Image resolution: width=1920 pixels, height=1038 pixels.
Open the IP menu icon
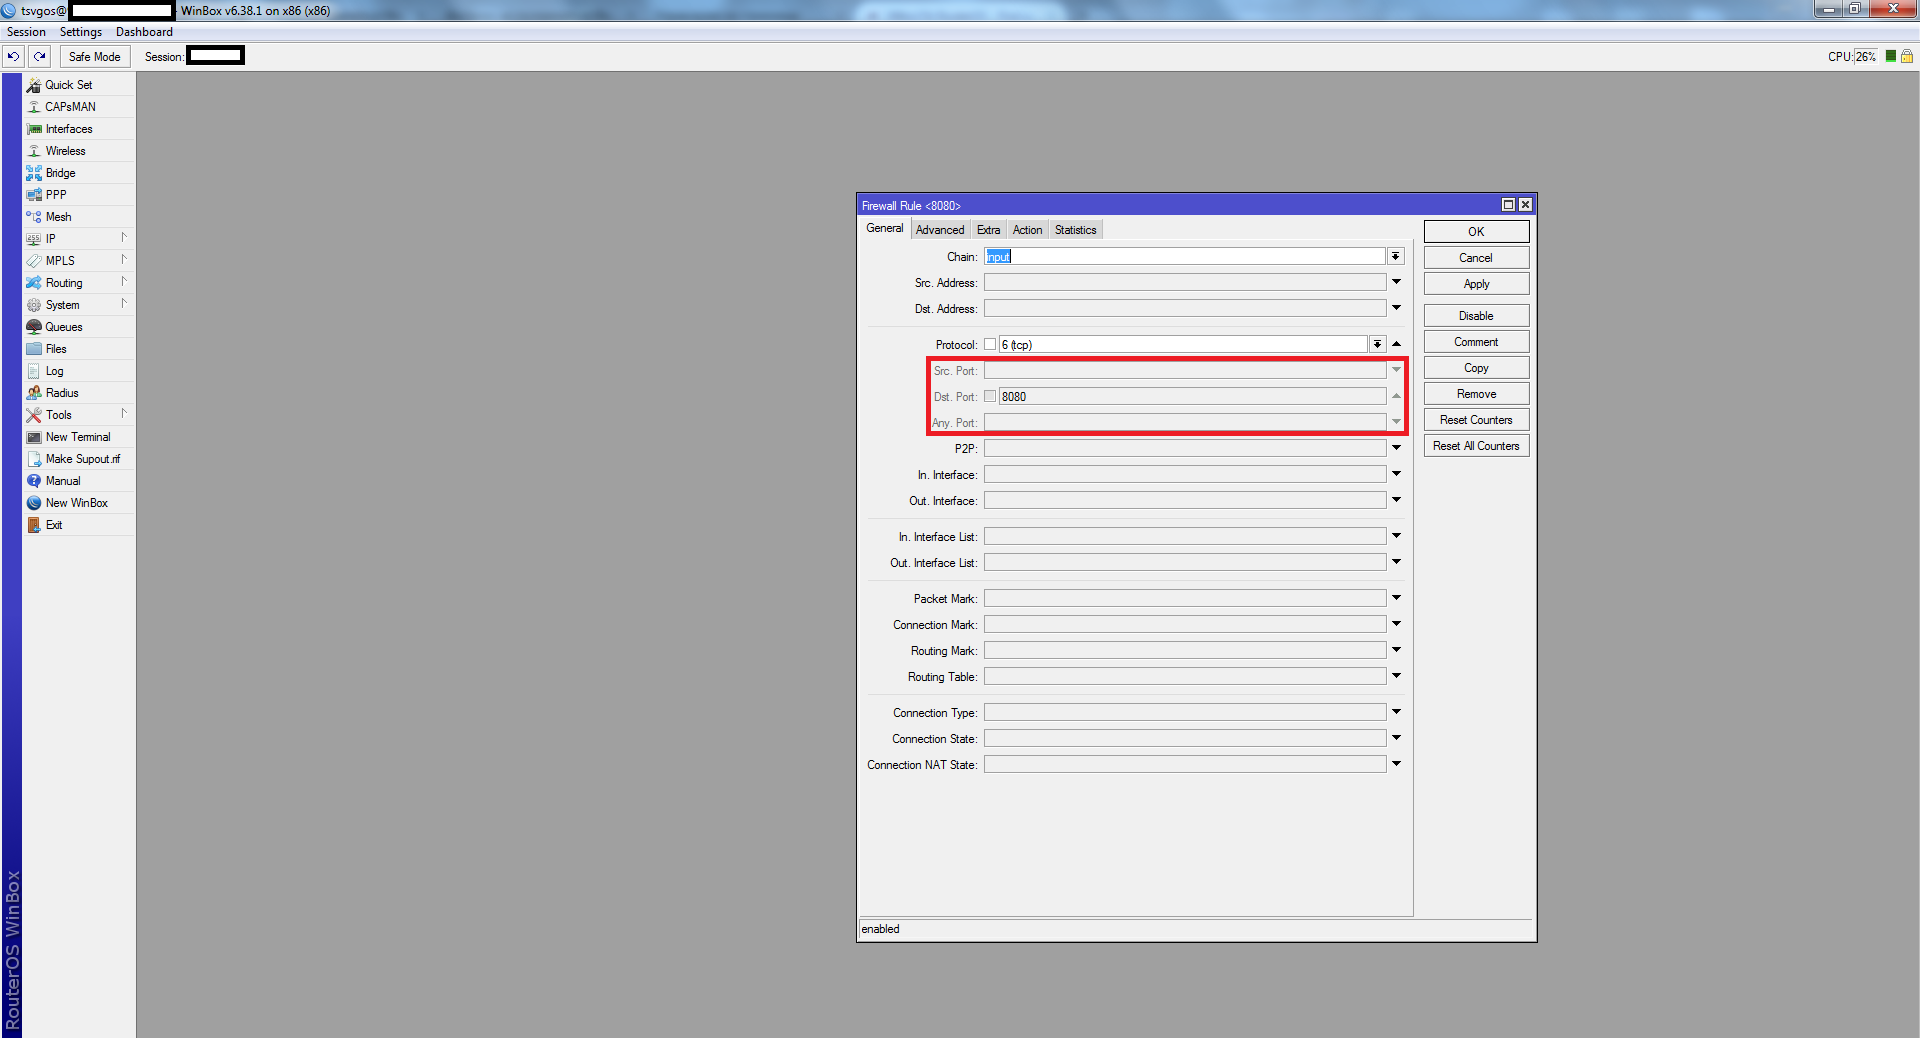34,239
